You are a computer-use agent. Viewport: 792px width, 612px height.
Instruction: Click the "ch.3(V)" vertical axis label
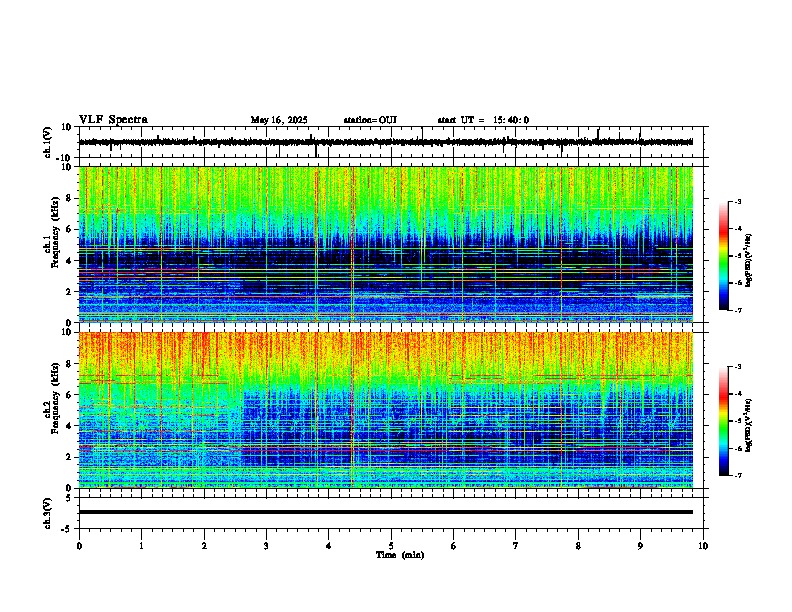coord(48,513)
